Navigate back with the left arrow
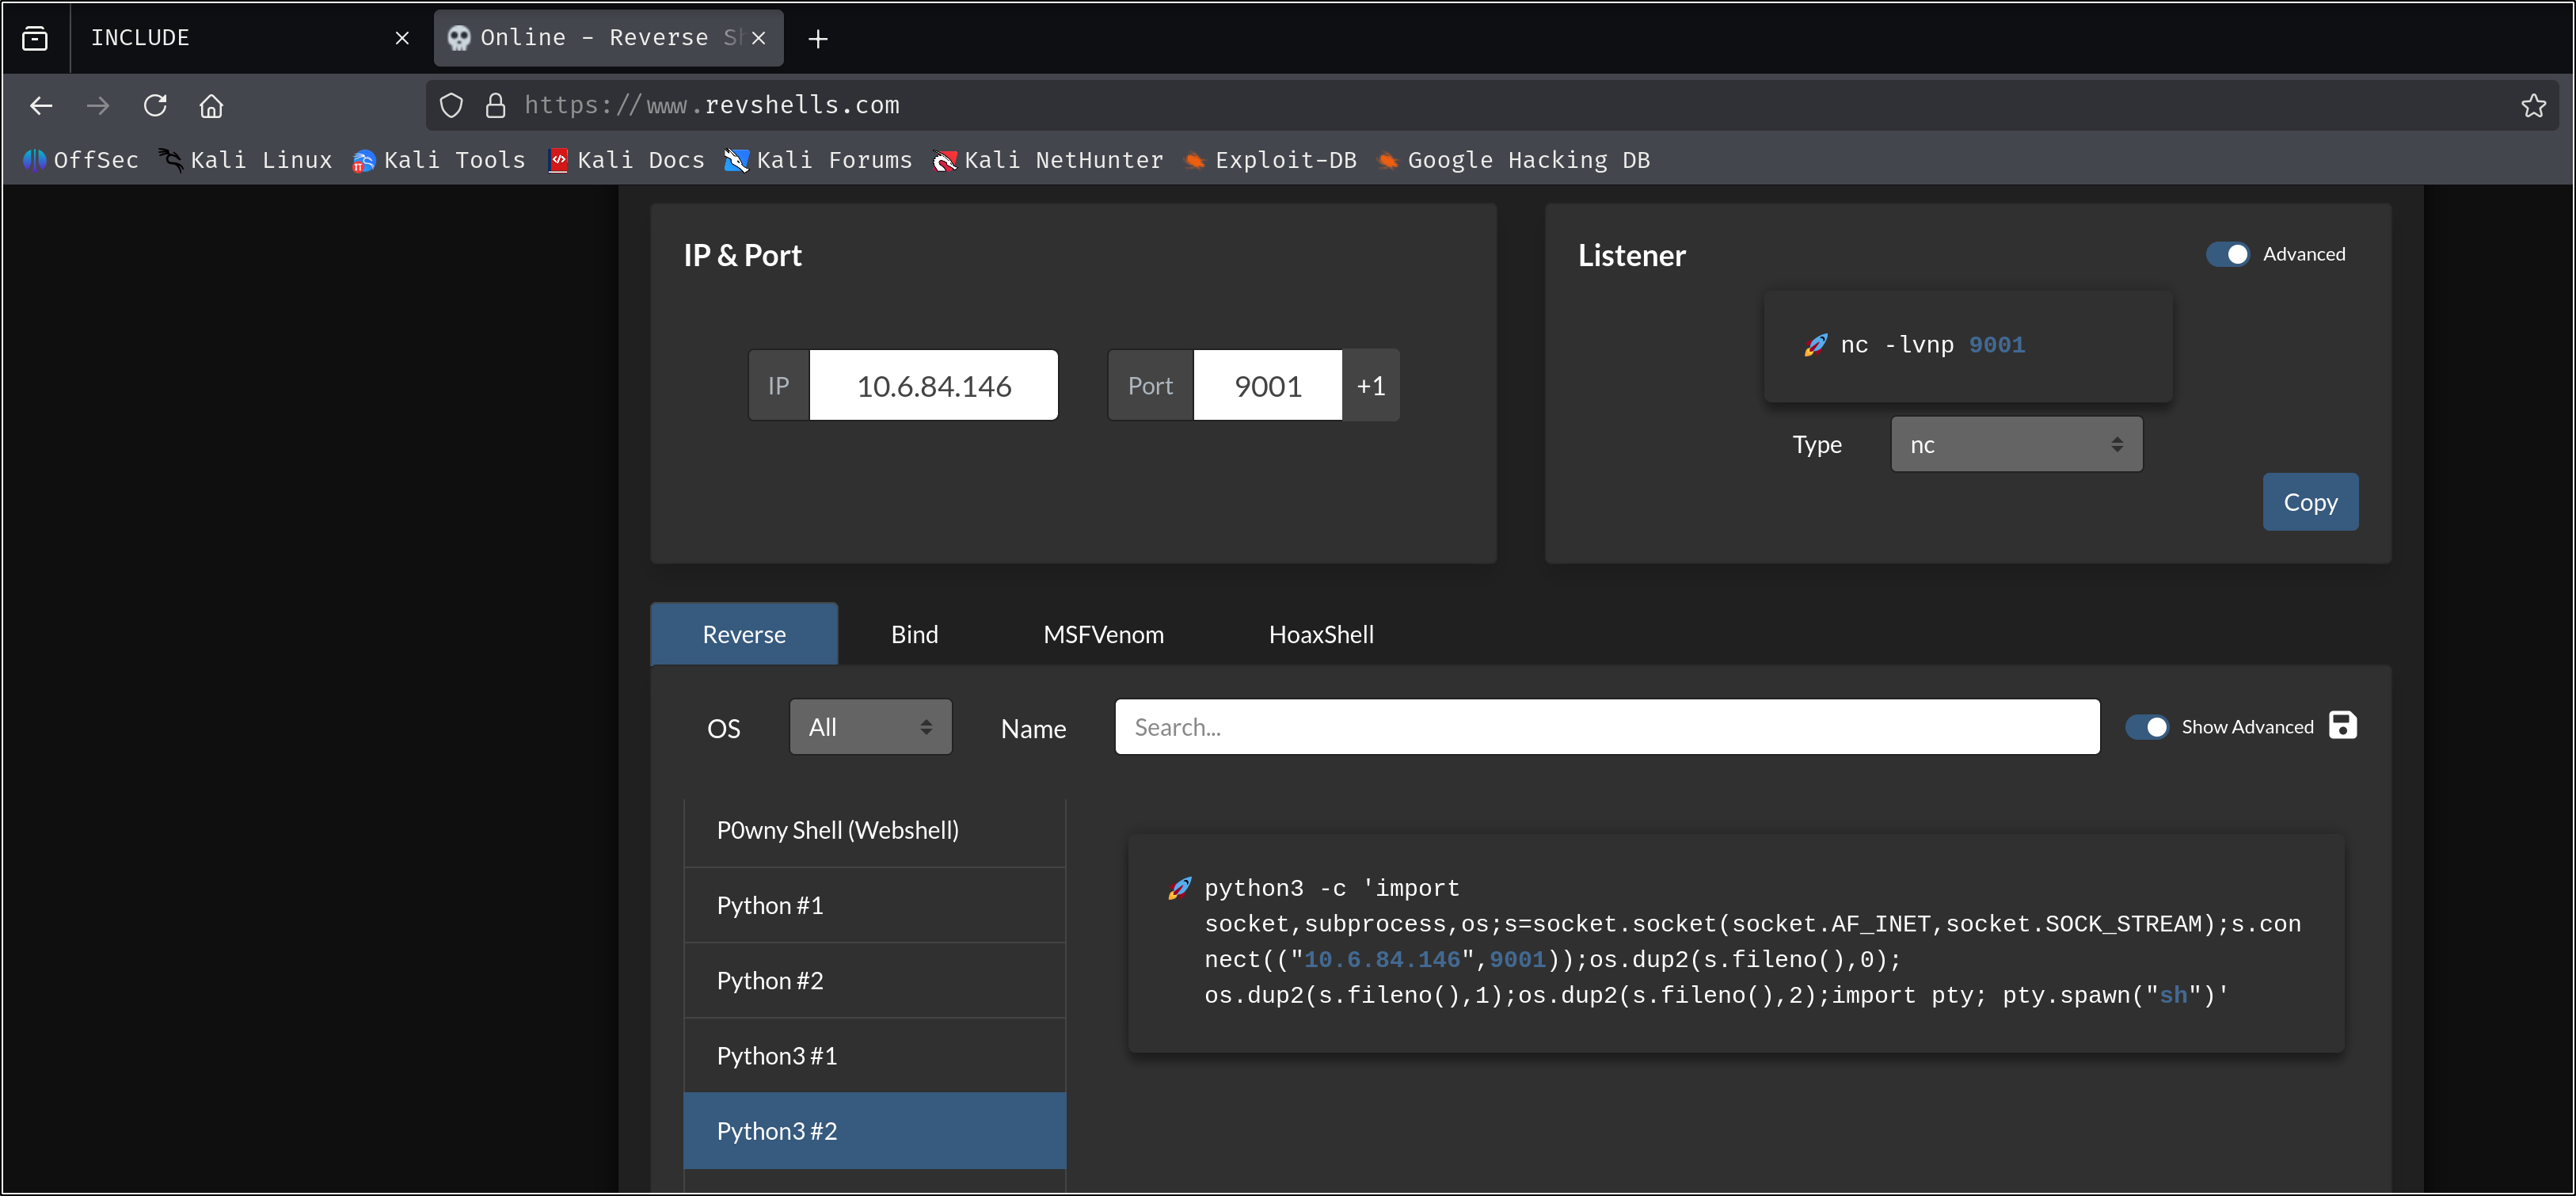The image size is (2576, 1196). point(41,105)
